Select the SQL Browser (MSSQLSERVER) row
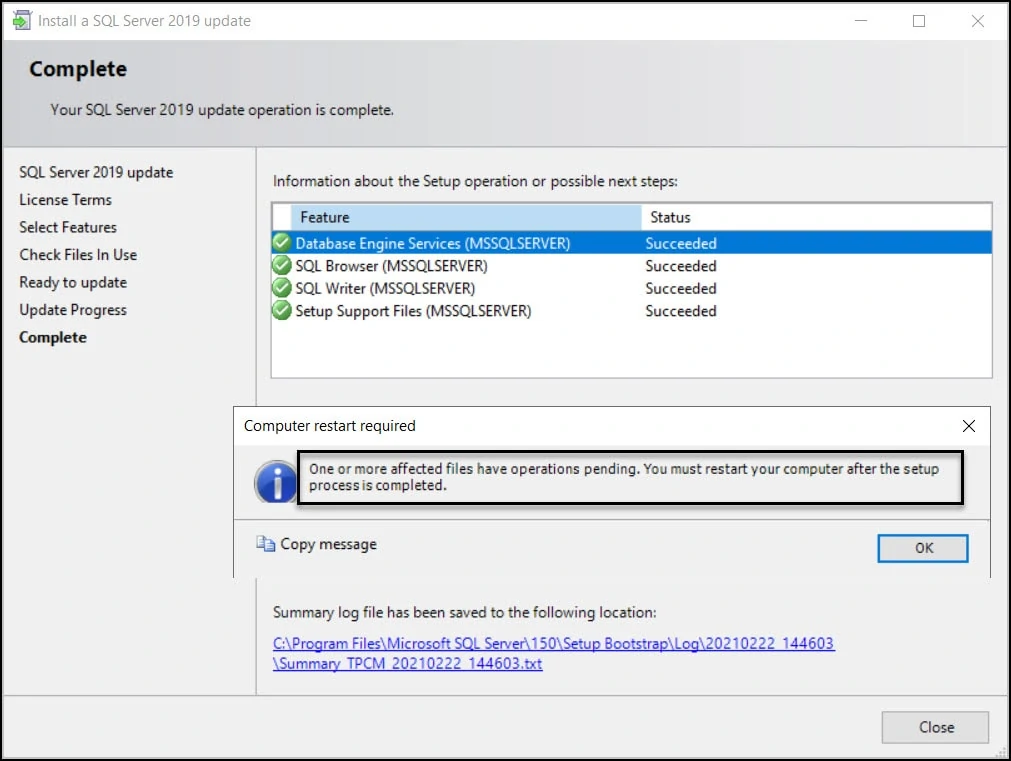Image resolution: width=1011 pixels, height=761 pixels. click(631, 266)
